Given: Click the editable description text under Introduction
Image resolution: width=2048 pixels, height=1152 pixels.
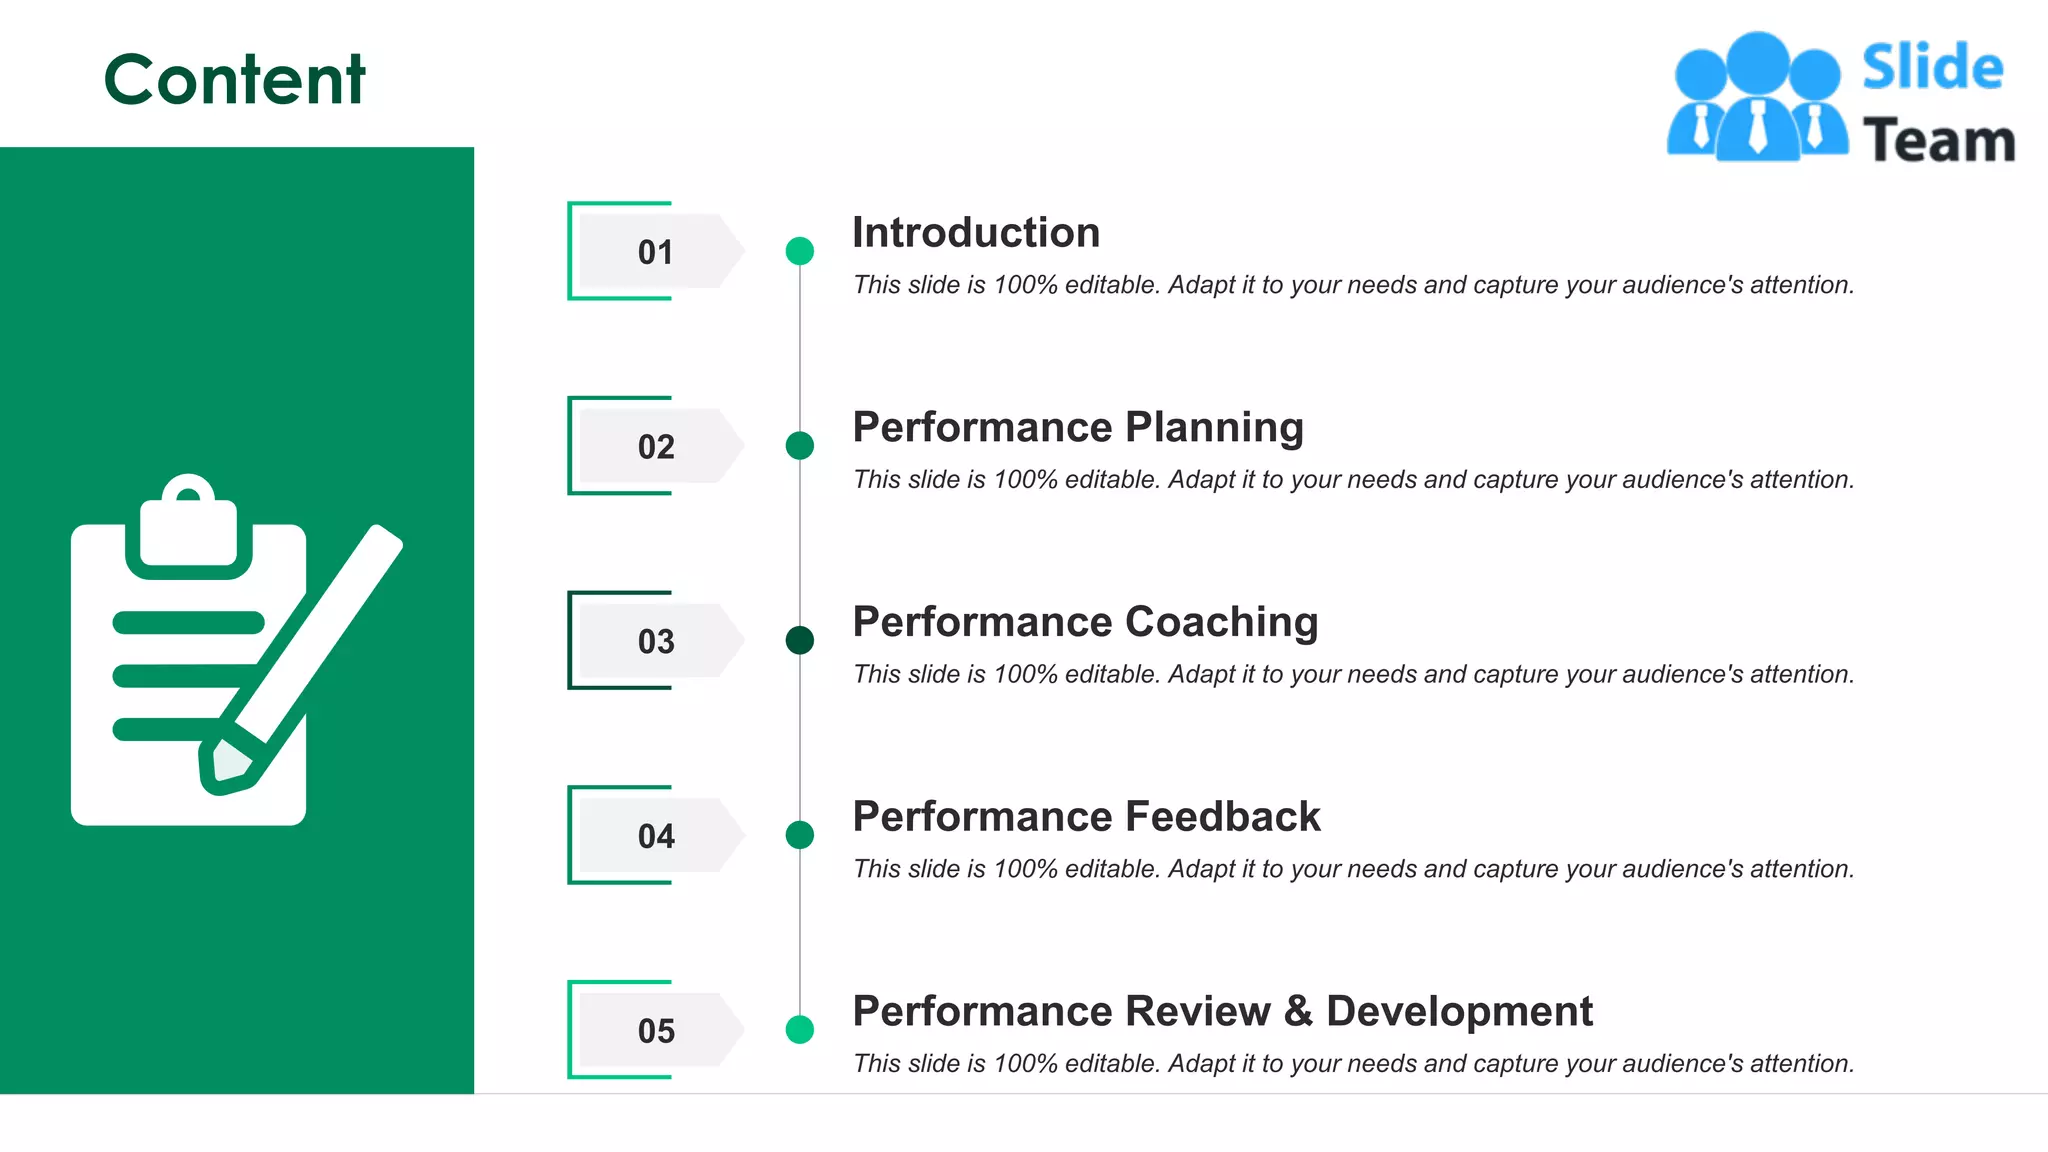Looking at the screenshot, I should [x=1353, y=285].
